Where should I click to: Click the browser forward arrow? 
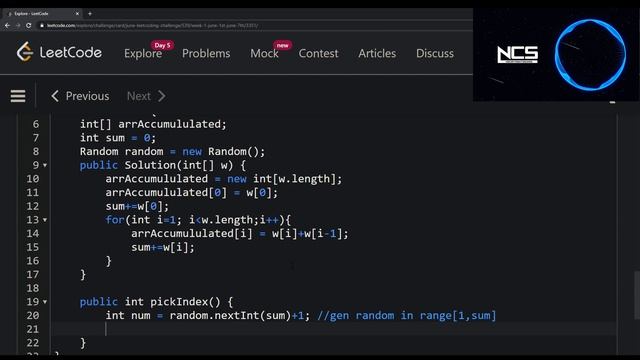pyautogui.click(x=18, y=25)
